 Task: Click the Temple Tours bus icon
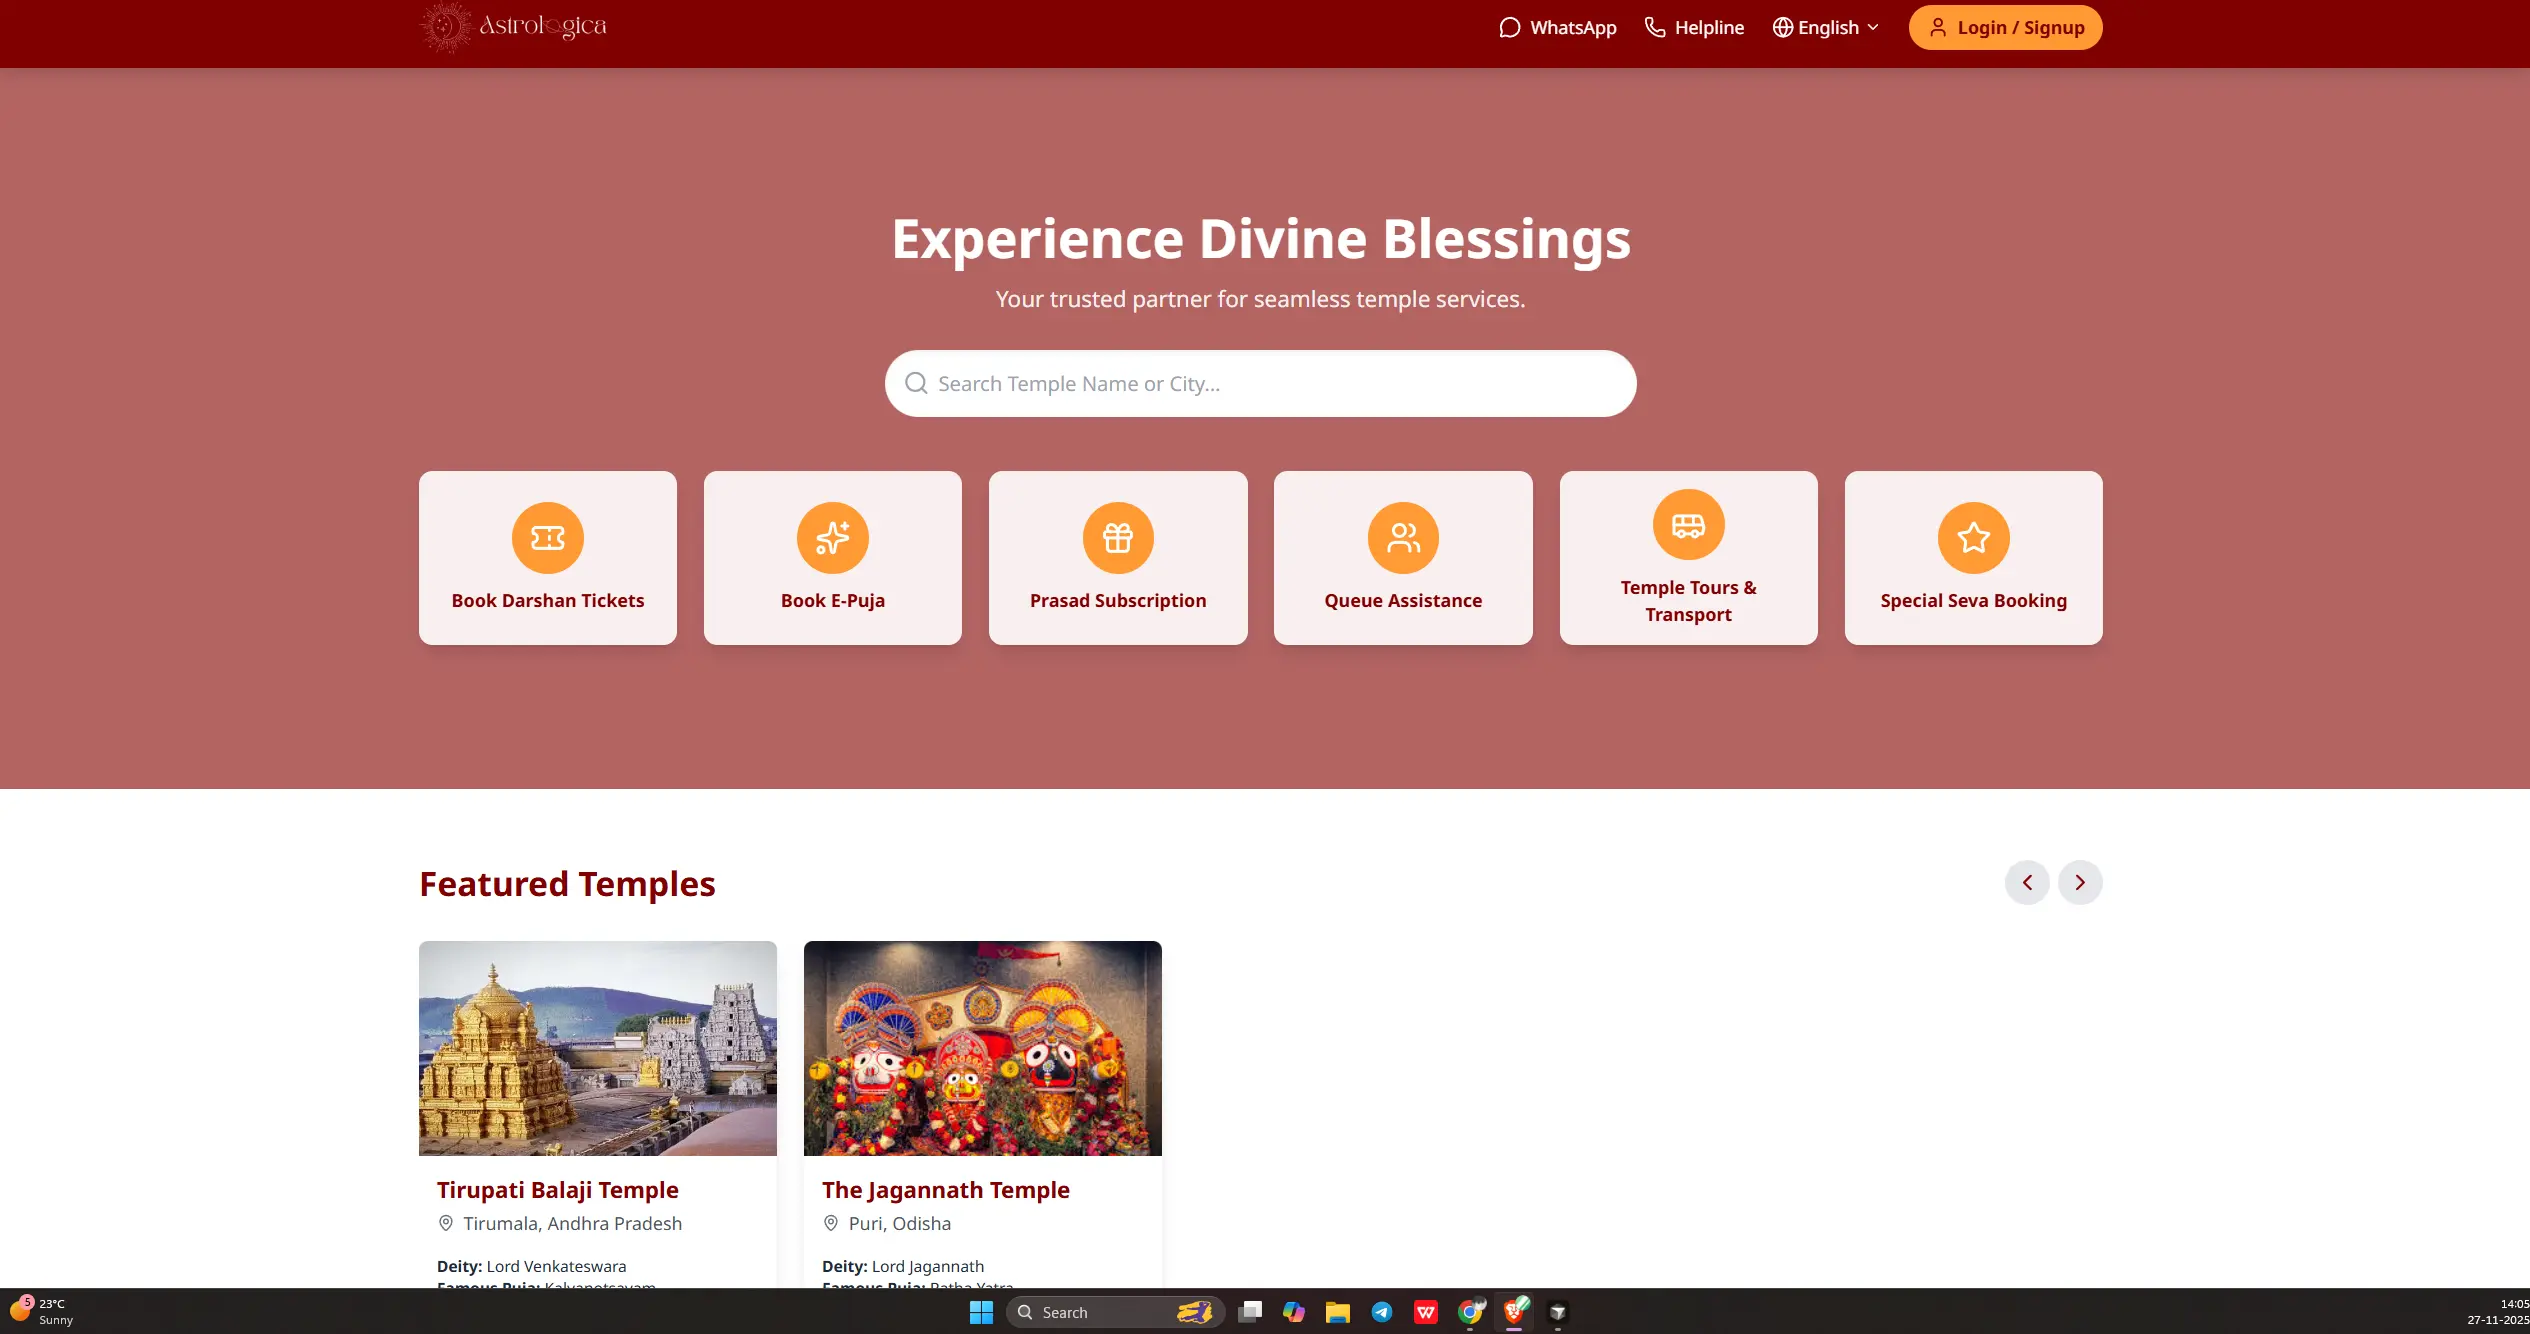pos(1688,525)
